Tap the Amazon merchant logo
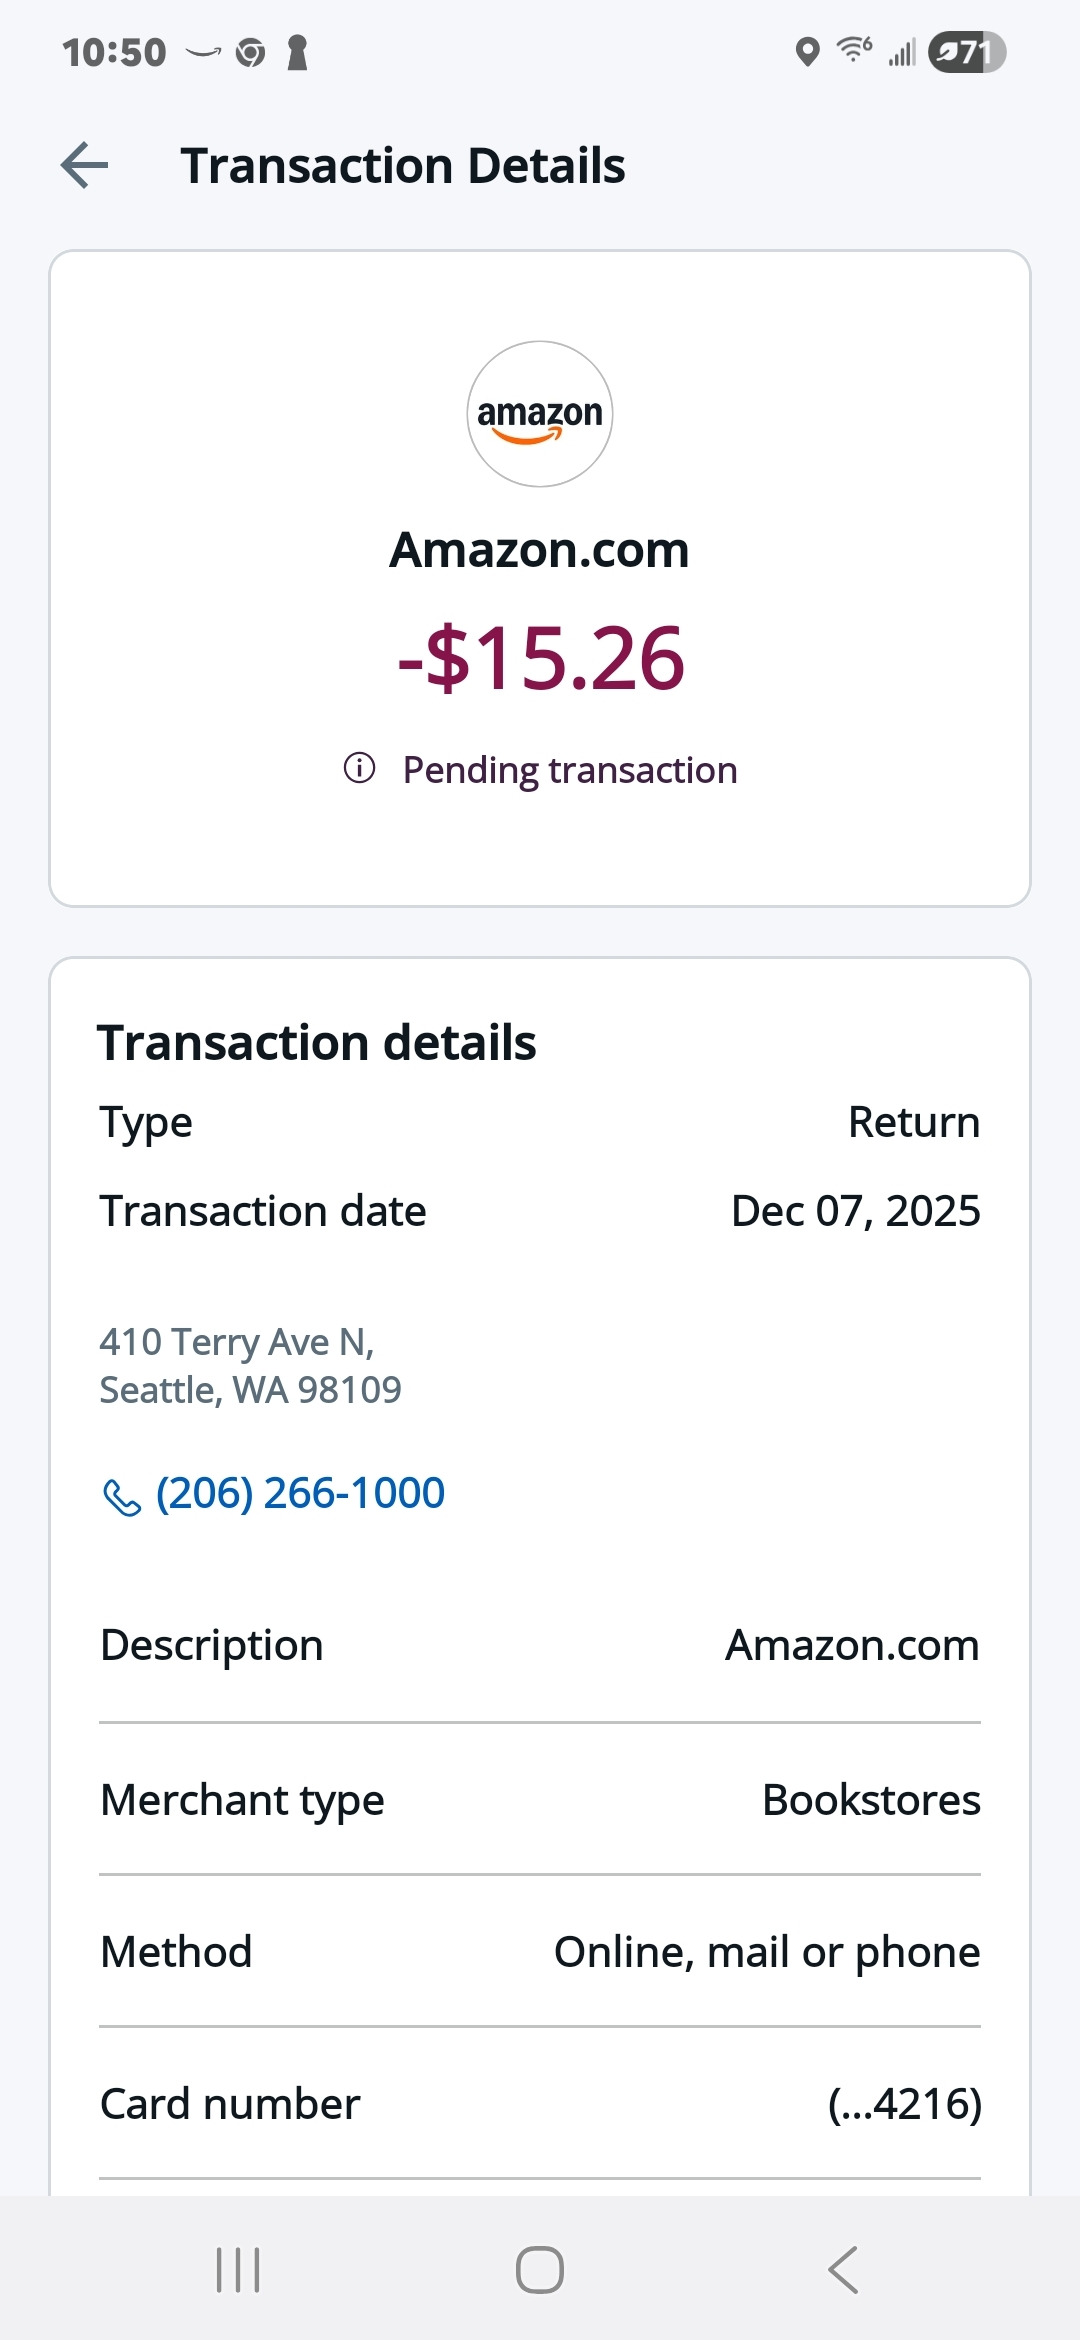Image resolution: width=1080 pixels, height=2340 pixels. pos(540,414)
